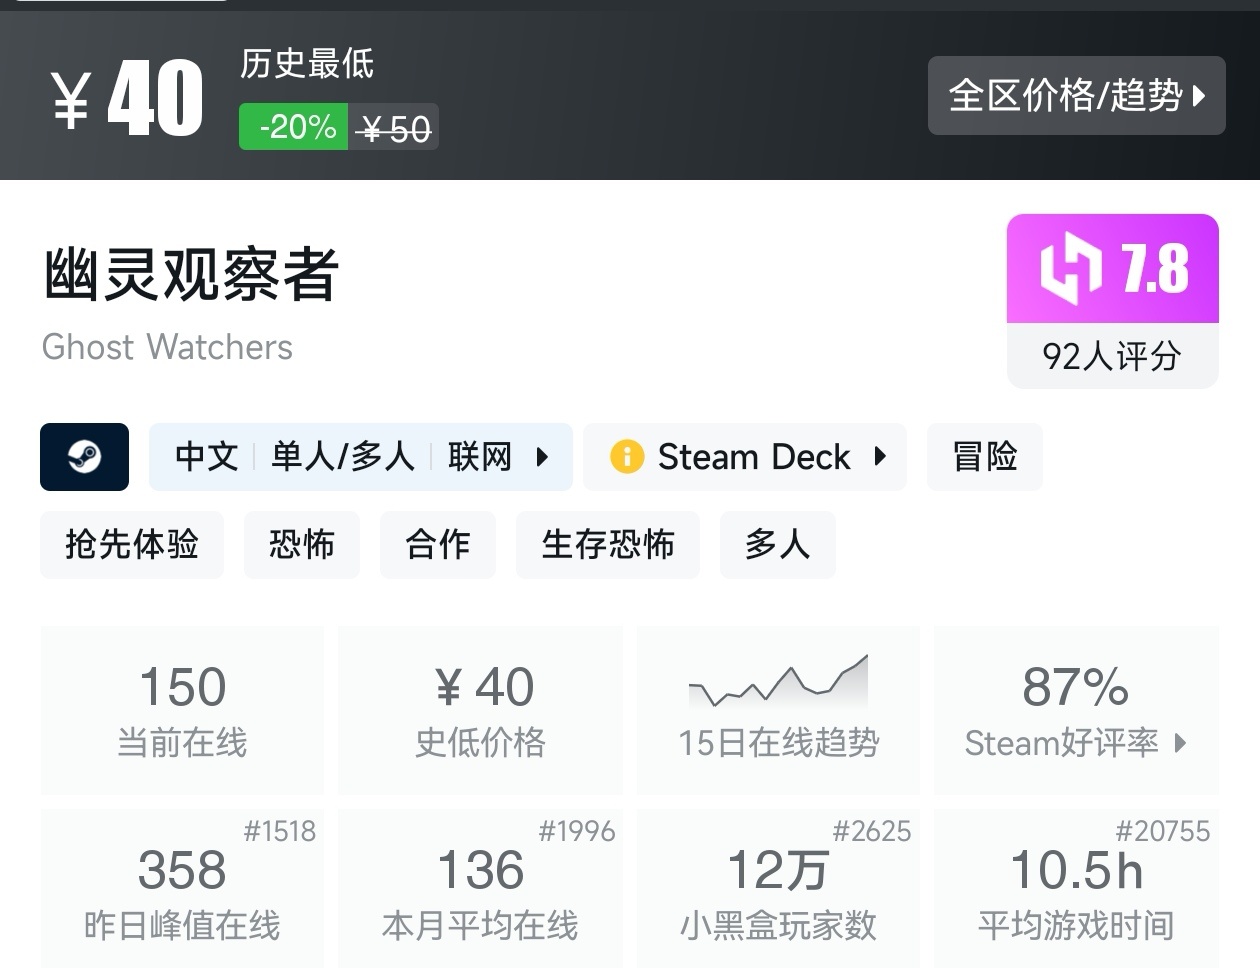Select the 冒险 genre tag
The width and height of the screenshot is (1260, 968).
coord(984,457)
